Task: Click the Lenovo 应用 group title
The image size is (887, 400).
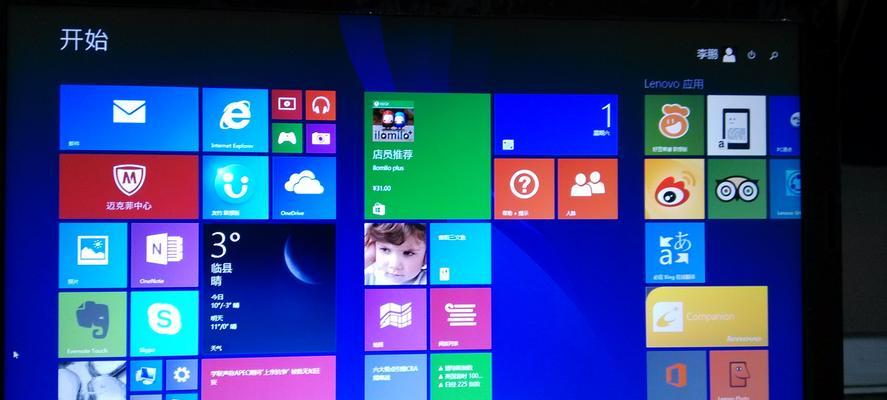Action: (x=674, y=84)
